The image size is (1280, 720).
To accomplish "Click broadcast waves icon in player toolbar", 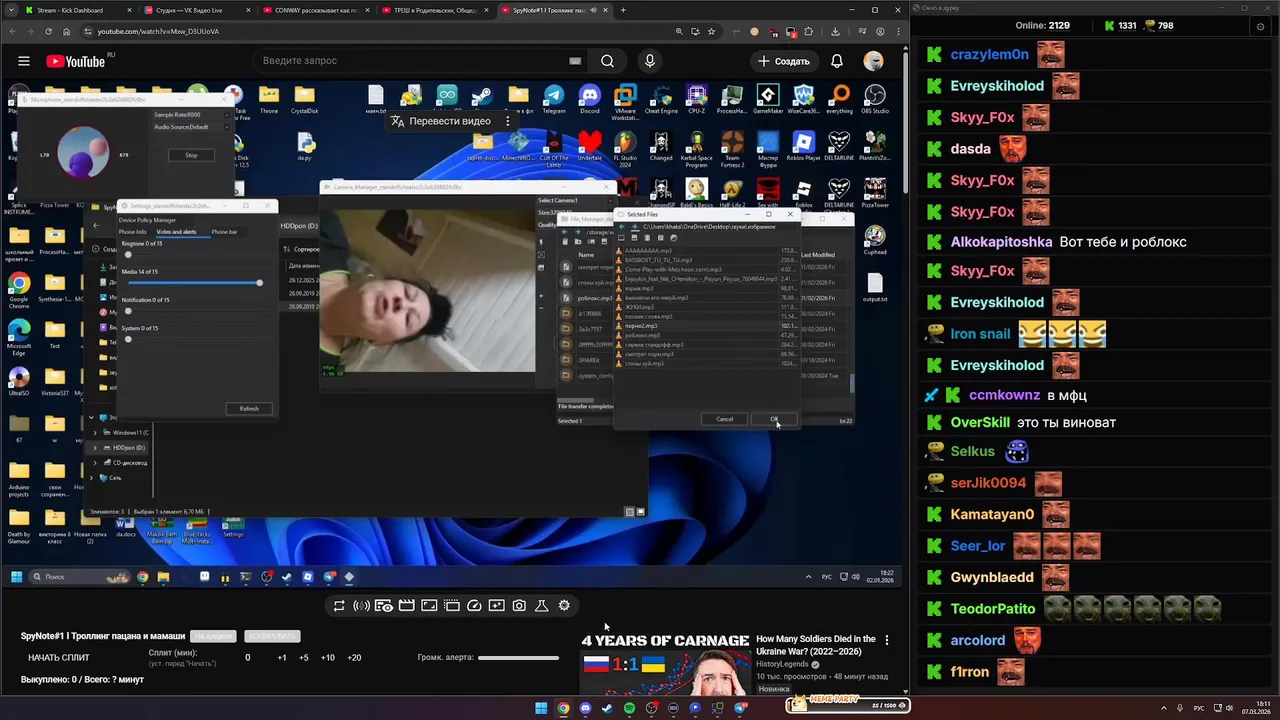I will pos(361,605).
